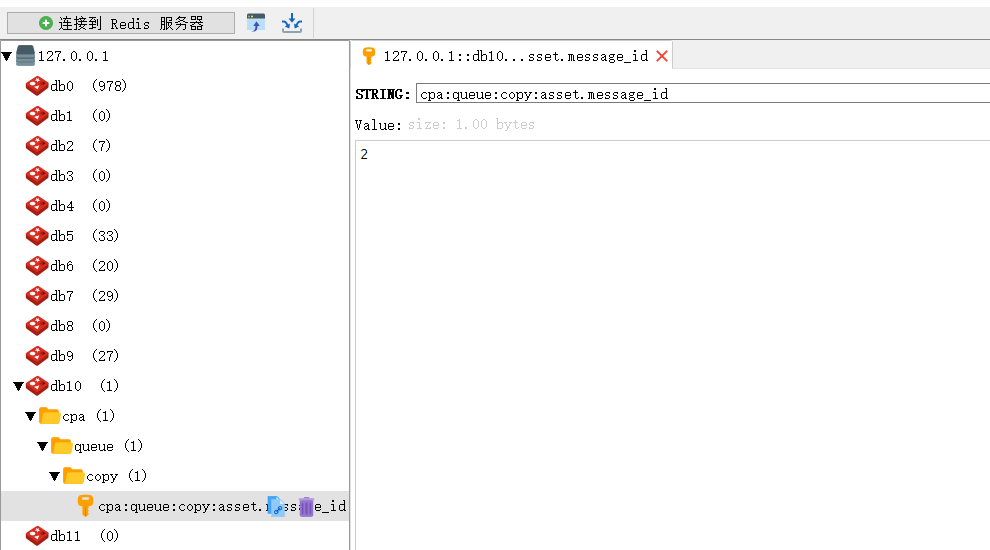This screenshot has height=550, width=990.
Task: Click the db4 Redis database icon
Action: click(x=37, y=206)
